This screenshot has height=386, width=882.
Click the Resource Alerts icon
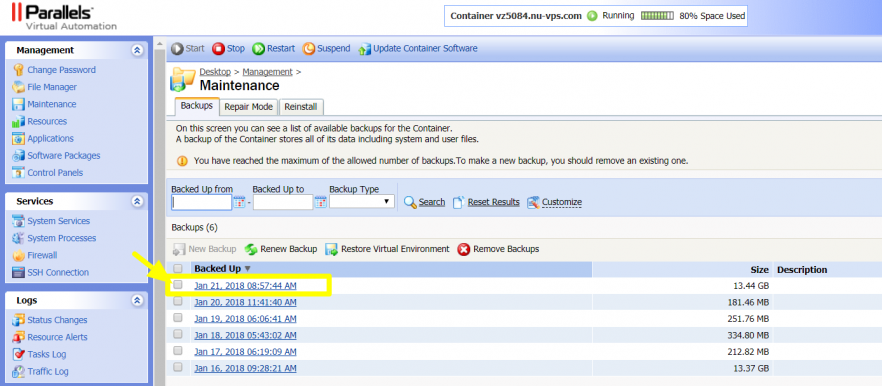pos(18,337)
